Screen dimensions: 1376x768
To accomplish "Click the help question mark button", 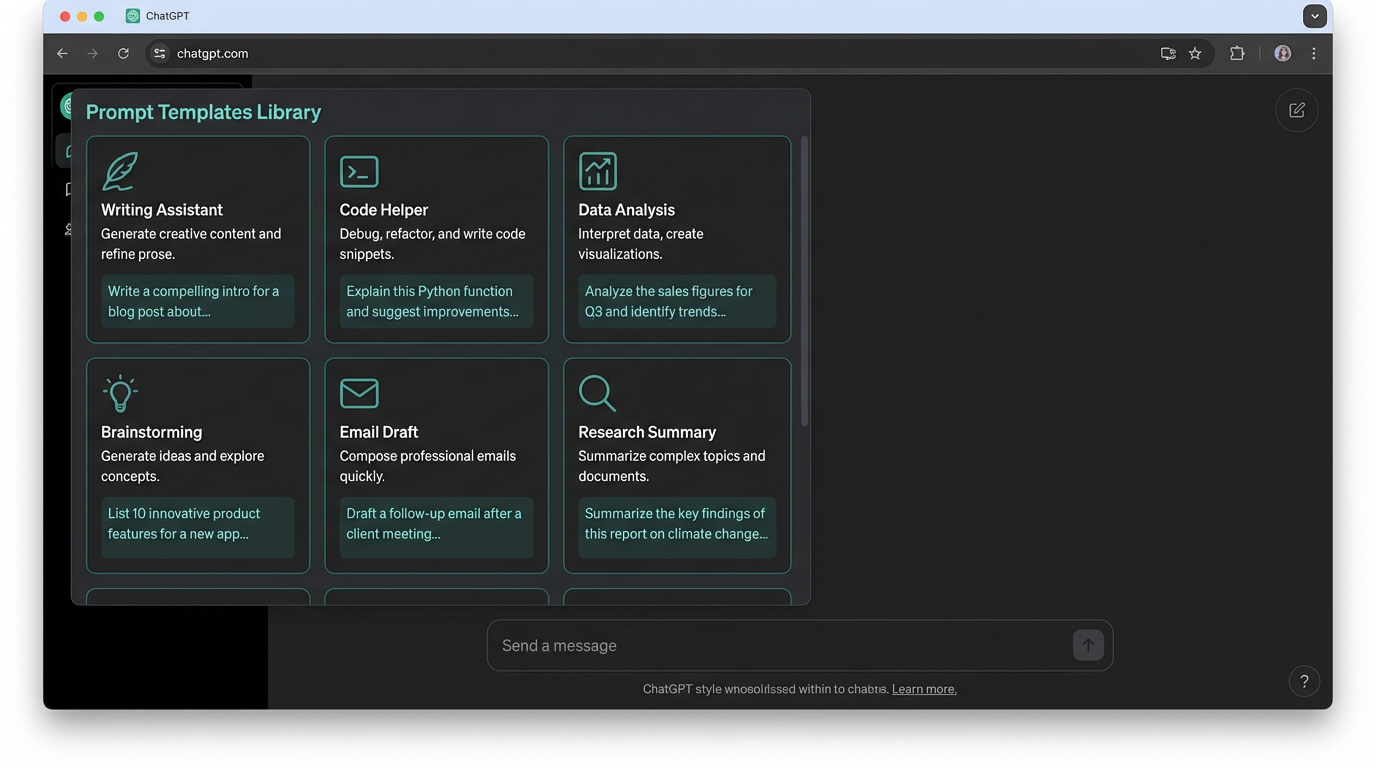I will [1304, 681].
